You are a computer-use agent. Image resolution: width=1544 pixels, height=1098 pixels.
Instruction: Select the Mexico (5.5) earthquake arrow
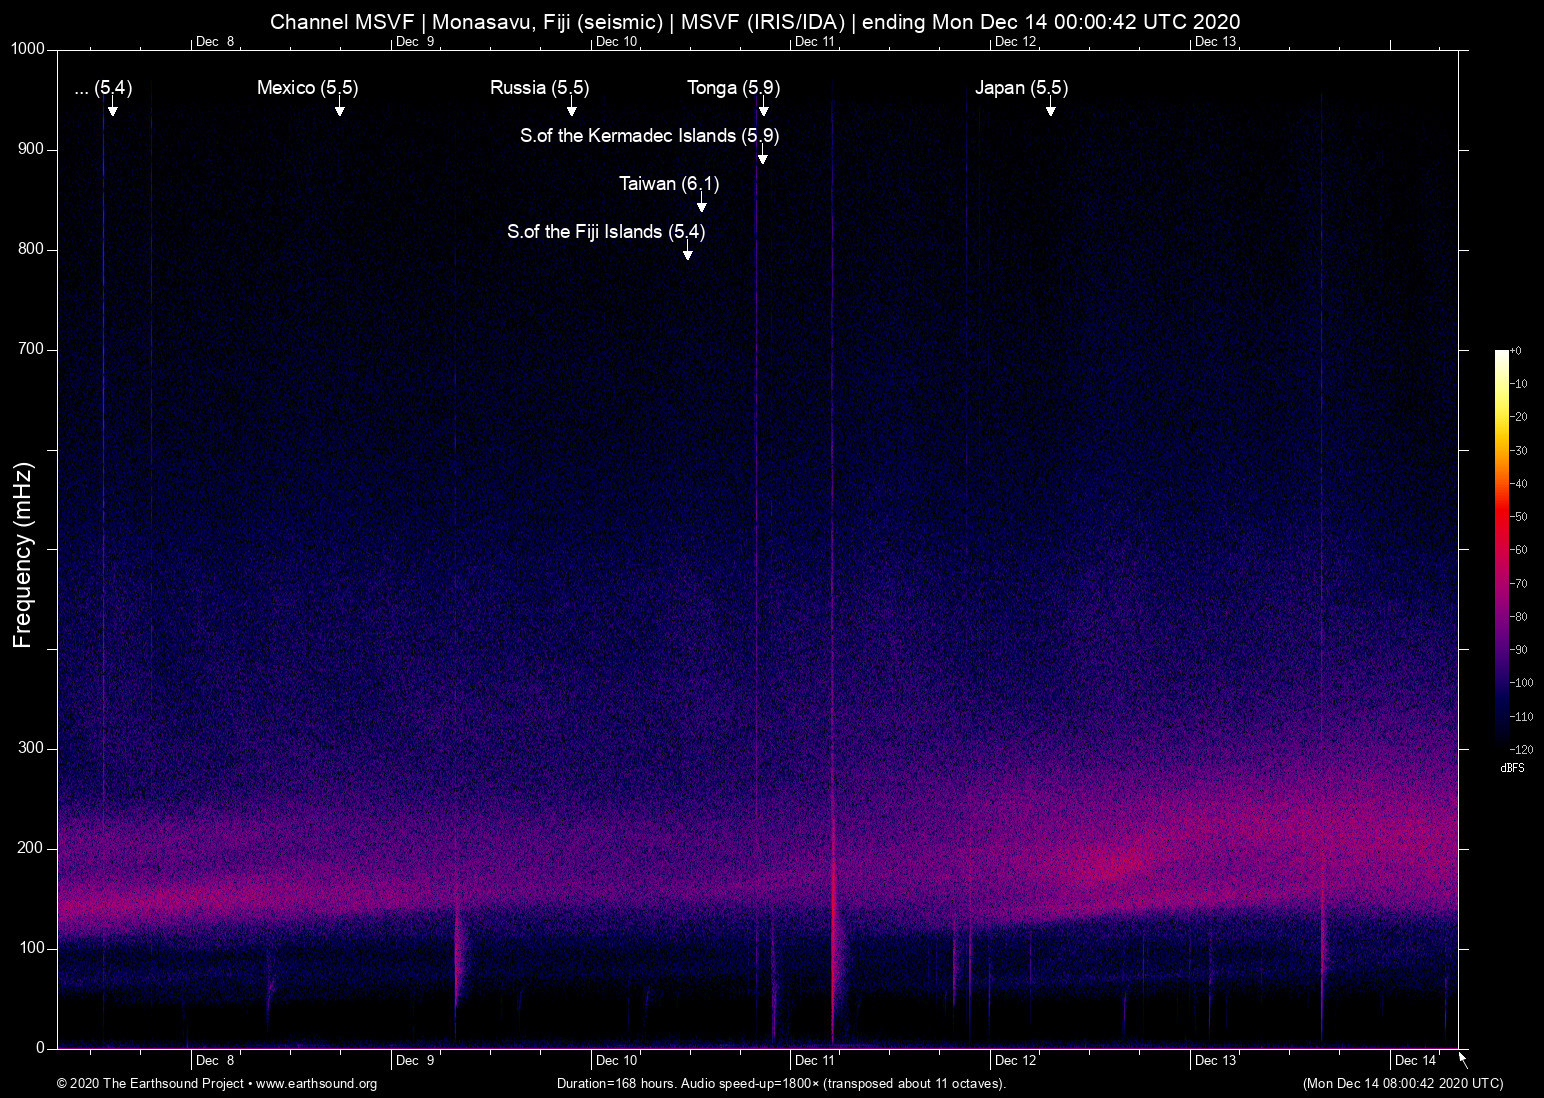click(341, 112)
